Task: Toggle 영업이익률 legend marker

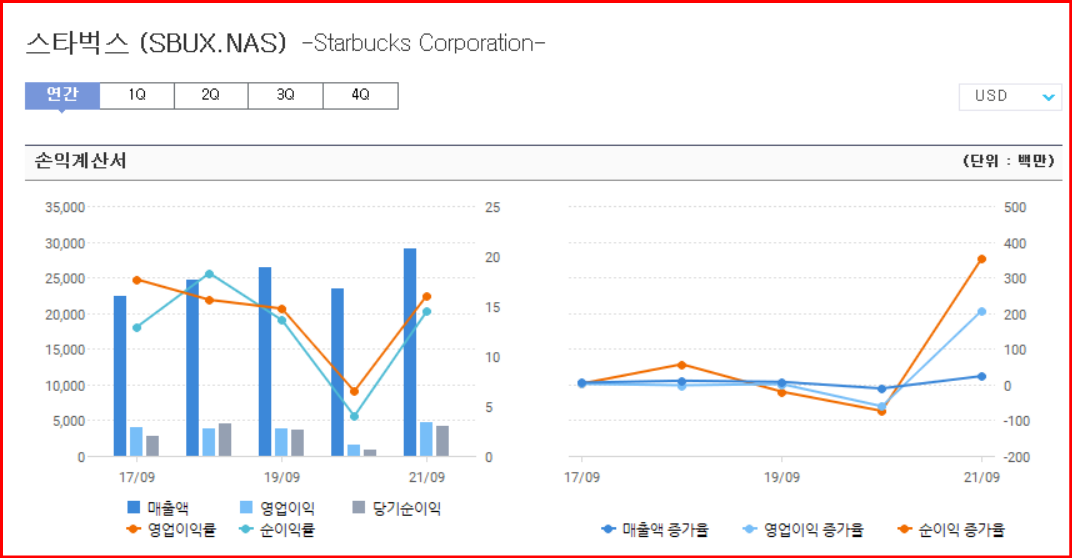Action: tap(134, 529)
